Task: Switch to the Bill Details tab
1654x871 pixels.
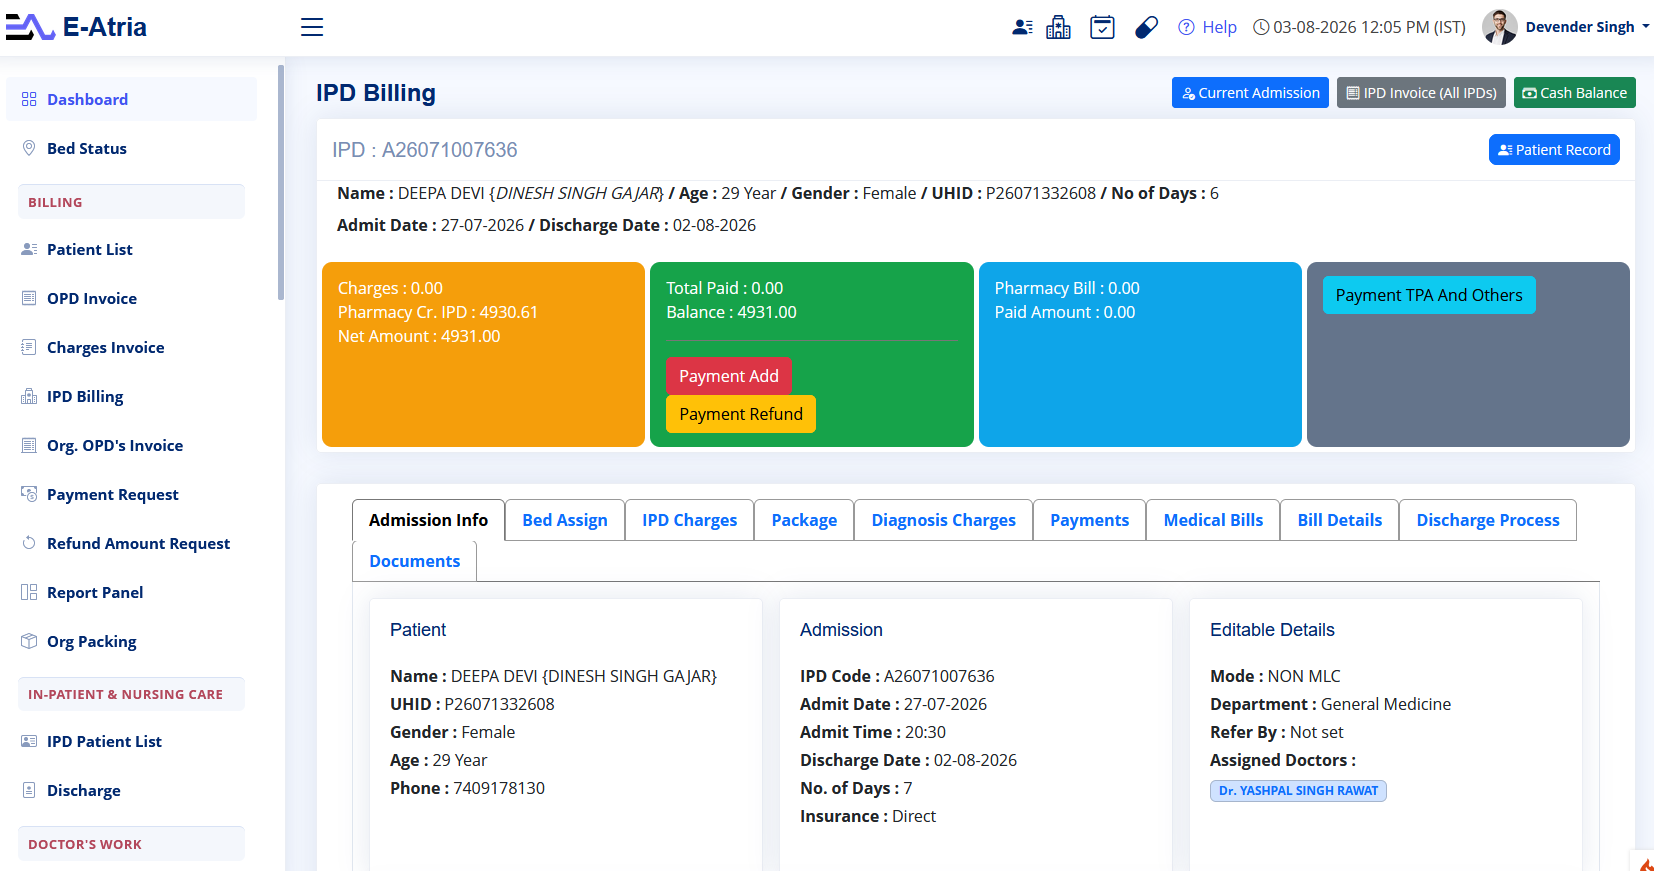Action: point(1339,520)
